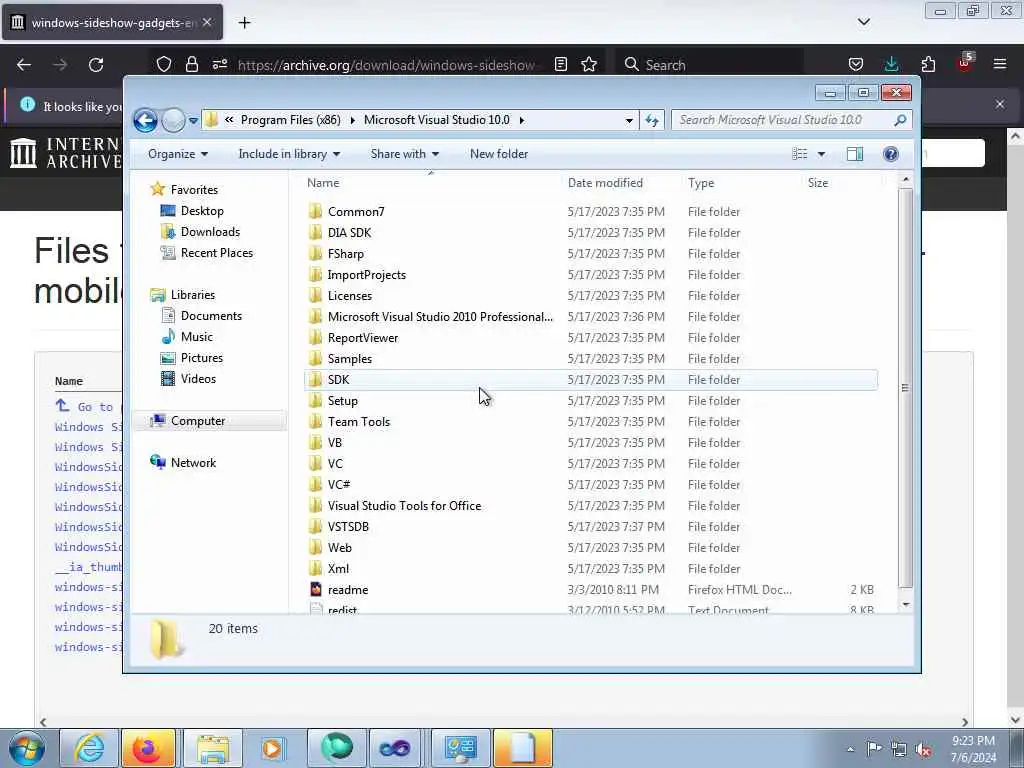Image resolution: width=1024 pixels, height=768 pixels.
Task: Click the New folder button
Action: [499, 154]
